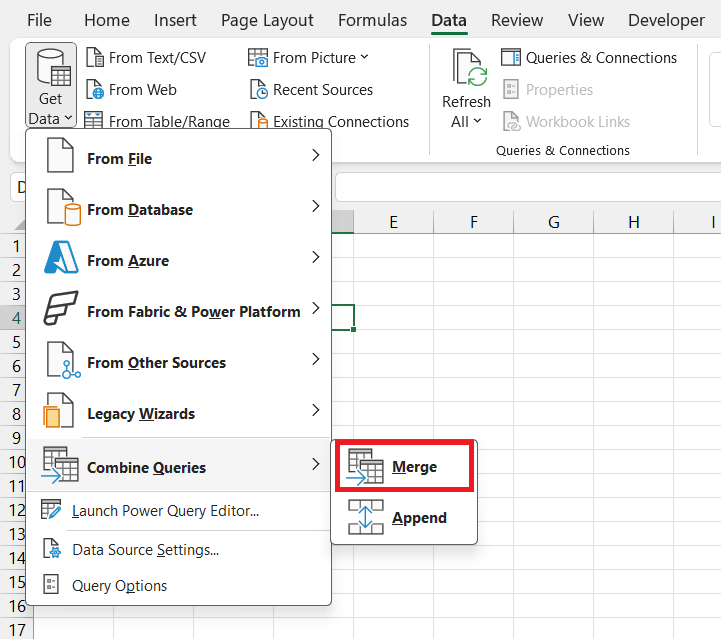Click the Query Options icon

pyautogui.click(x=51, y=585)
